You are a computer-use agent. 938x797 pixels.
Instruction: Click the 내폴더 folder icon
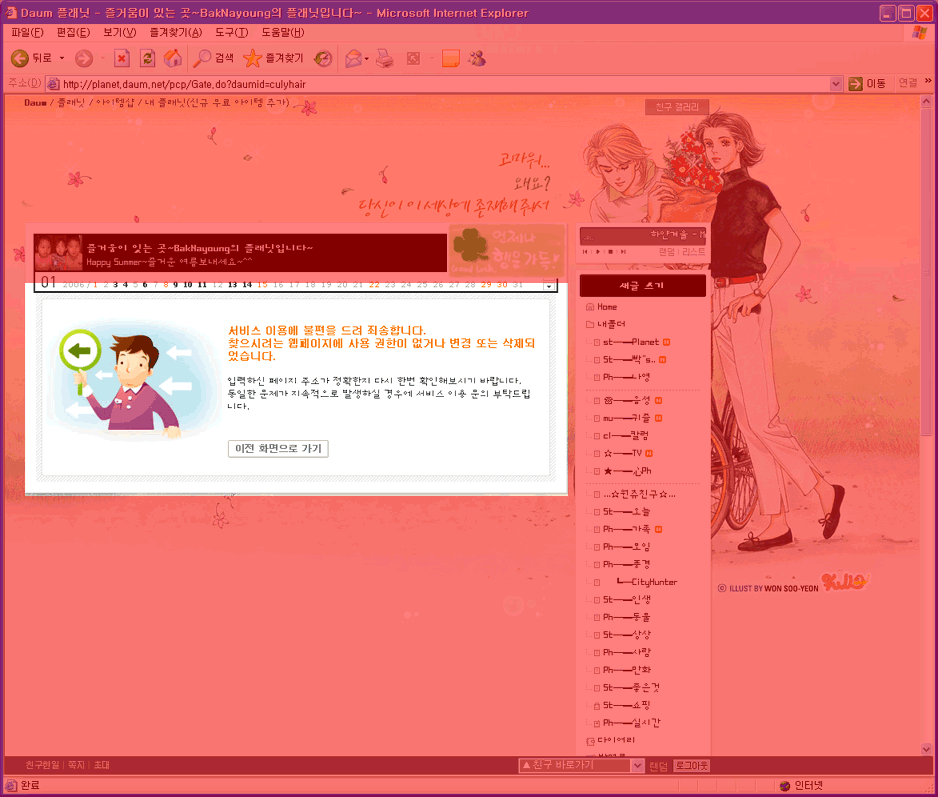(590, 324)
